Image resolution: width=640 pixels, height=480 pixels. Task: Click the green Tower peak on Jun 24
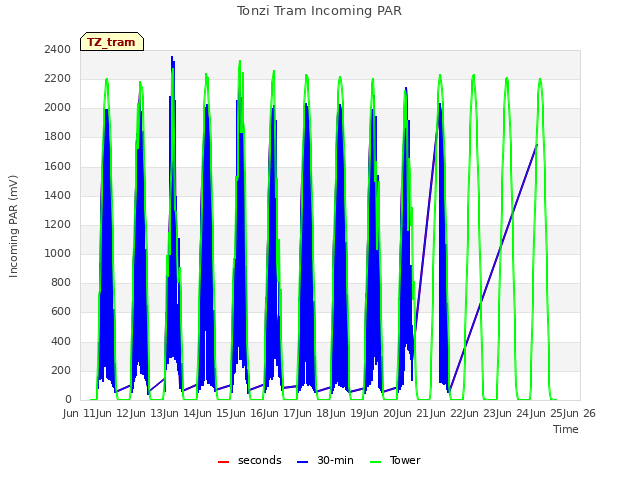540,79
